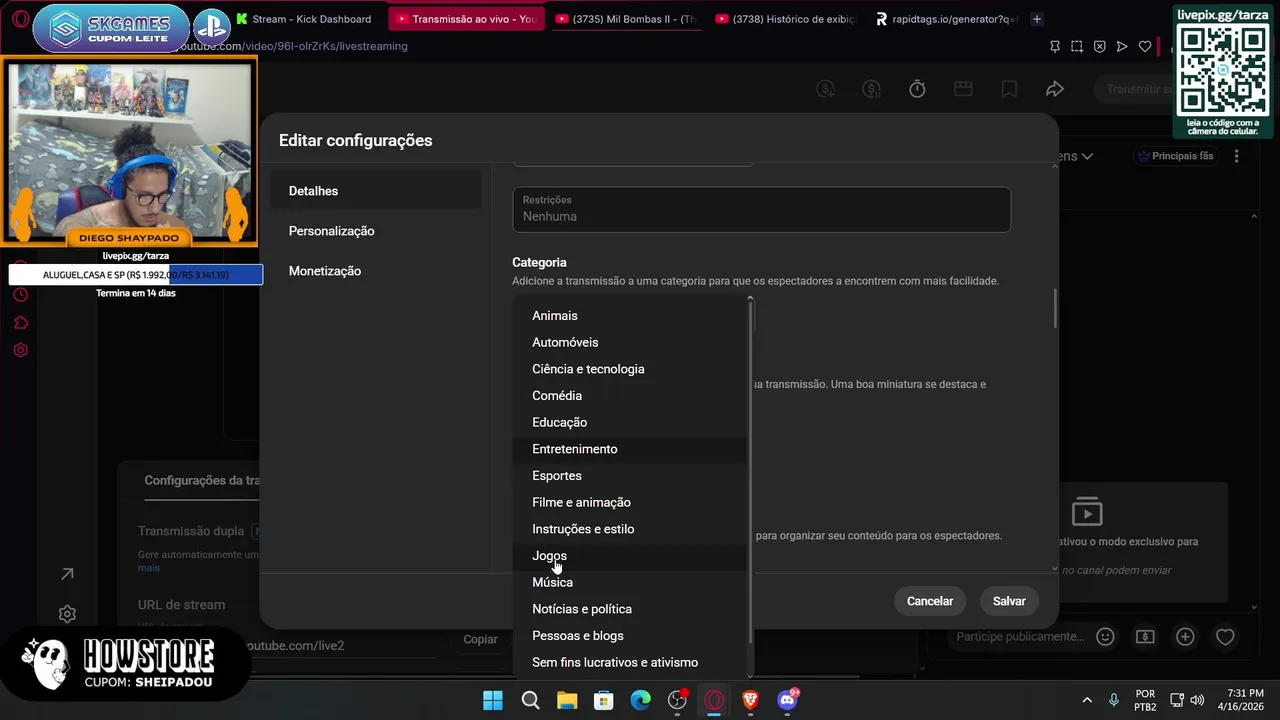Save the stream settings with Salvar

(x=1009, y=601)
